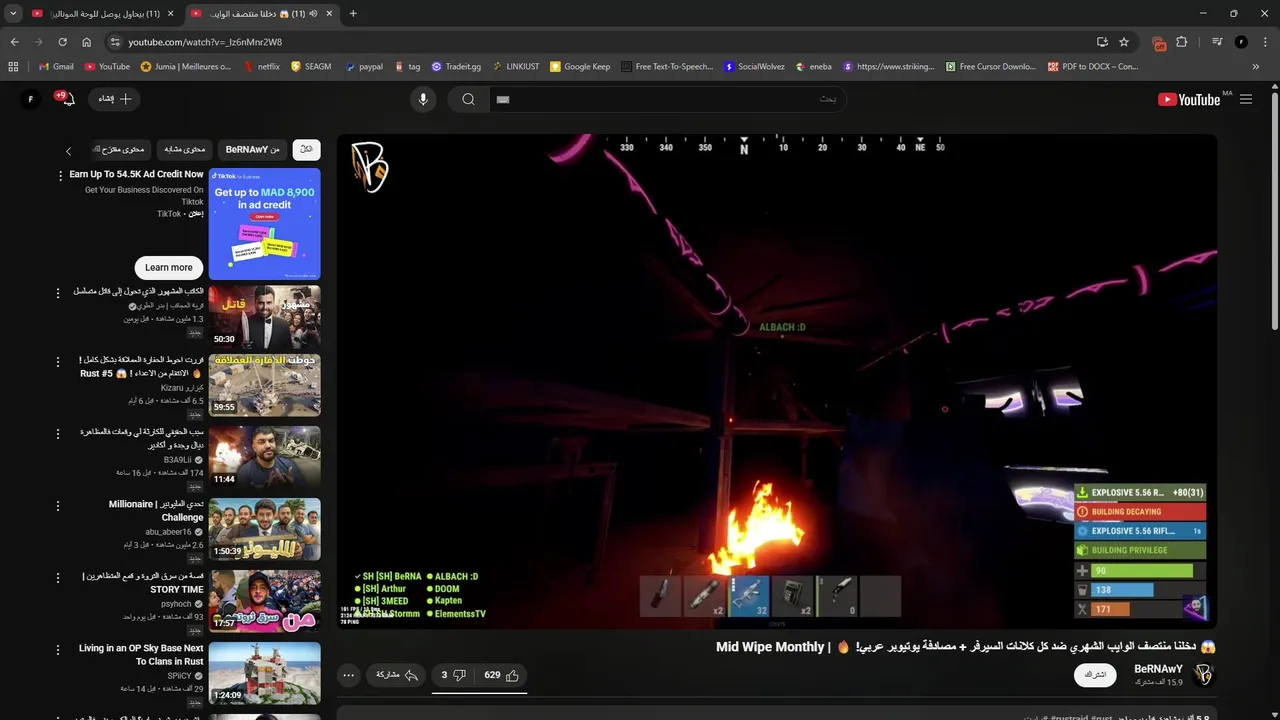
Task: Open the BeRNAwY channel name link
Action: pos(1158,669)
